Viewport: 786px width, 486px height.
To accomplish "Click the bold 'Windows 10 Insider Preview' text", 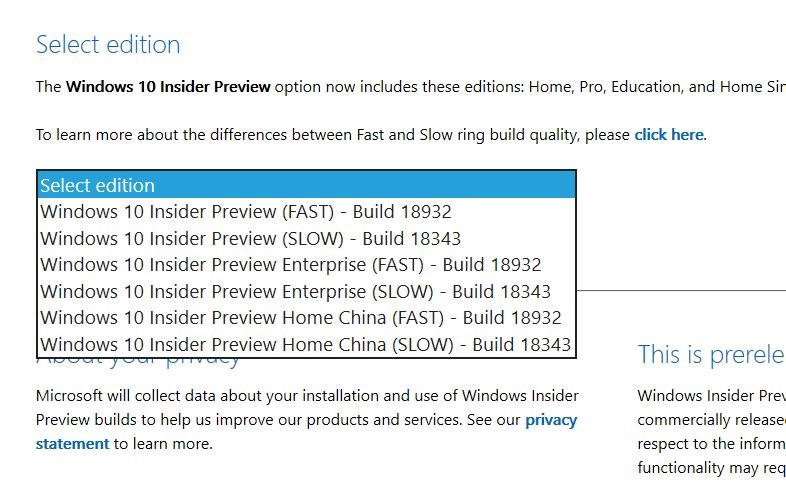I will [168, 86].
